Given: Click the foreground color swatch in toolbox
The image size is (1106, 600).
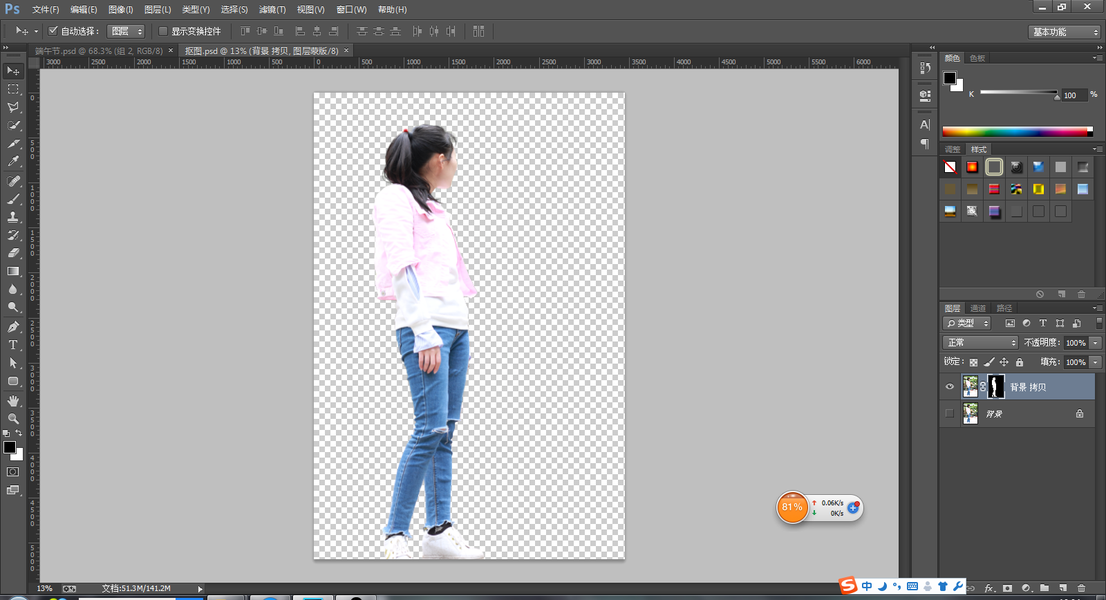Looking at the screenshot, I should click(x=9, y=448).
